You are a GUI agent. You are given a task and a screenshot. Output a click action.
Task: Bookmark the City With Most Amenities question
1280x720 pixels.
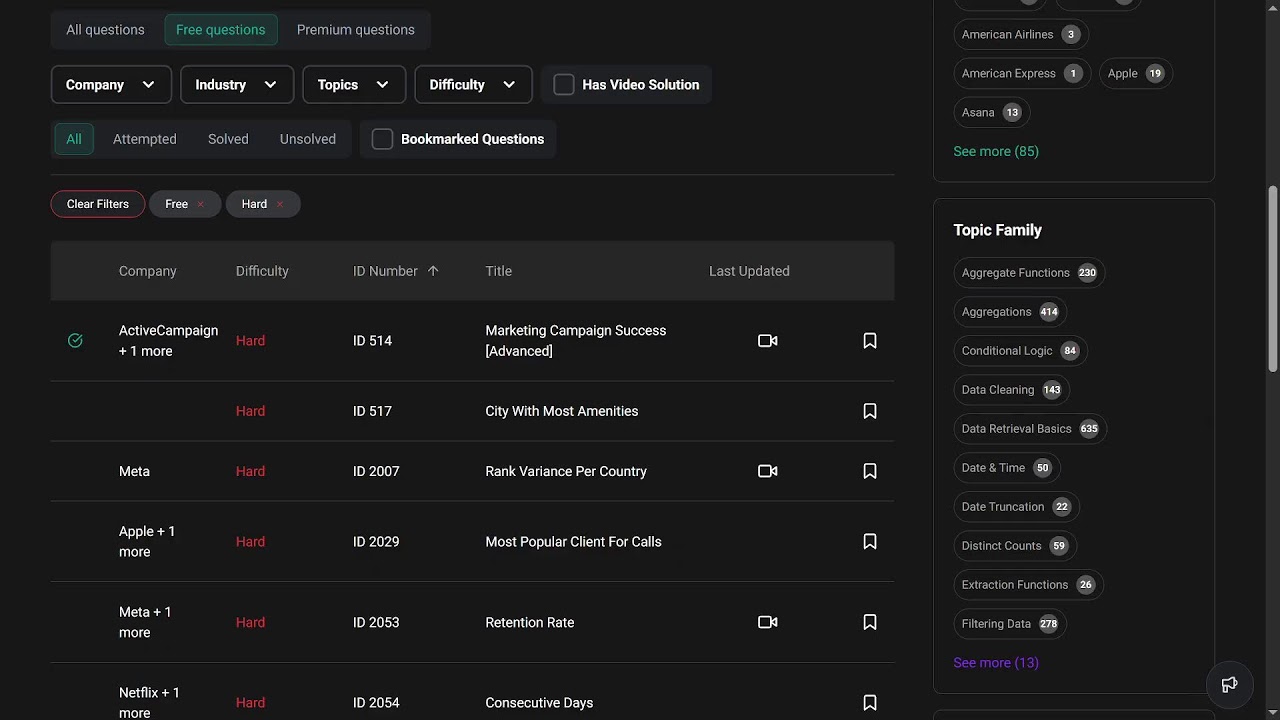[x=870, y=411]
